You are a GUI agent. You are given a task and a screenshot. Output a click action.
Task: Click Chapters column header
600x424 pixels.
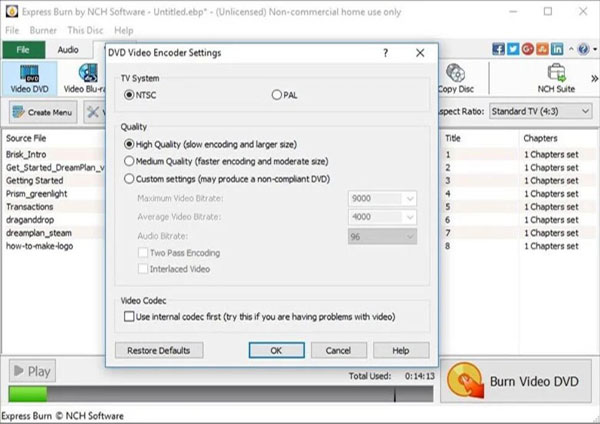(x=540, y=138)
